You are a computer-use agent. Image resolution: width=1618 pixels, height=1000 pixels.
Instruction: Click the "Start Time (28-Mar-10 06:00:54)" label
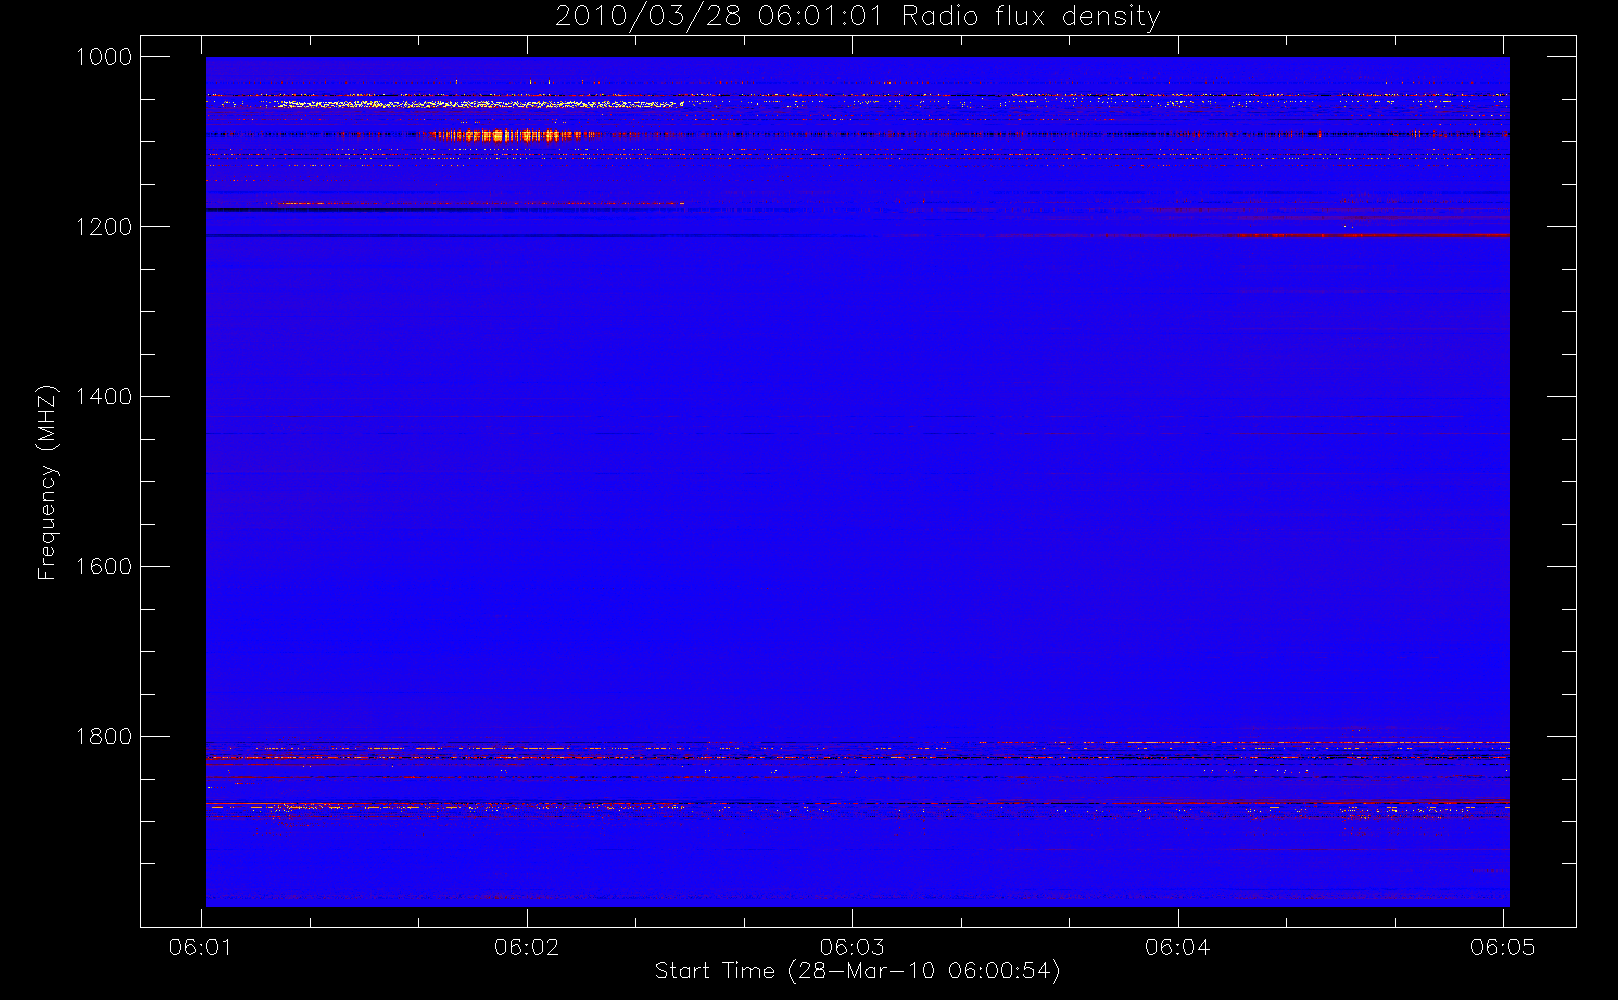click(857, 971)
